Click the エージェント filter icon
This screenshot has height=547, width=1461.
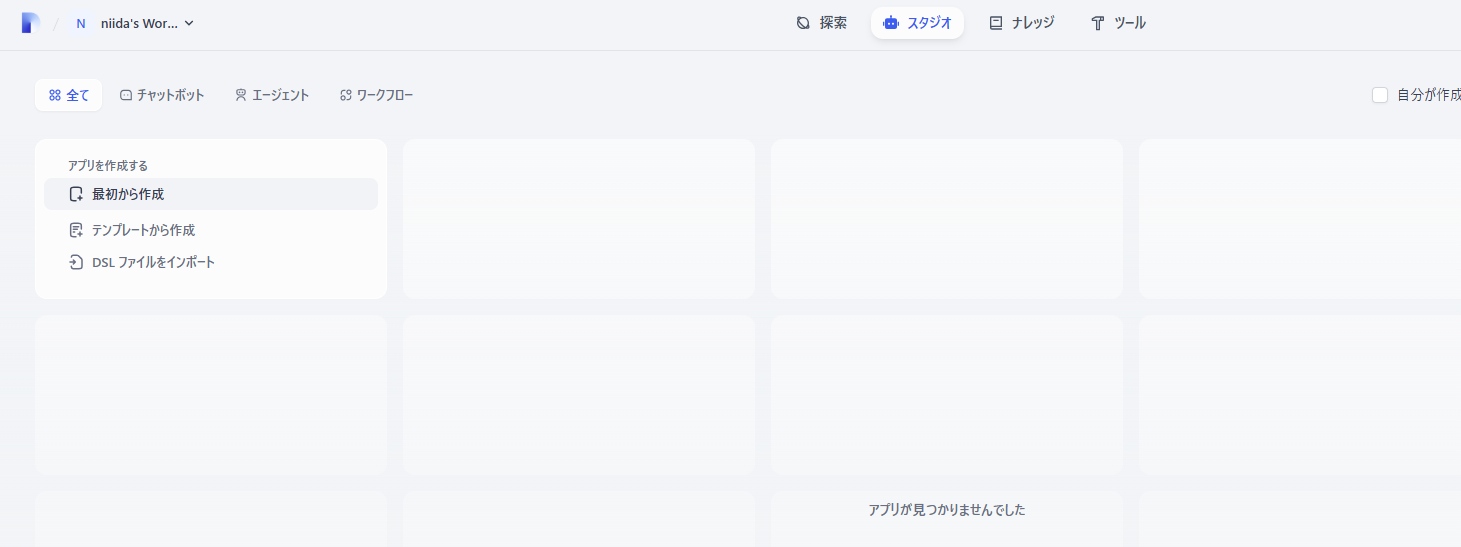coord(241,95)
